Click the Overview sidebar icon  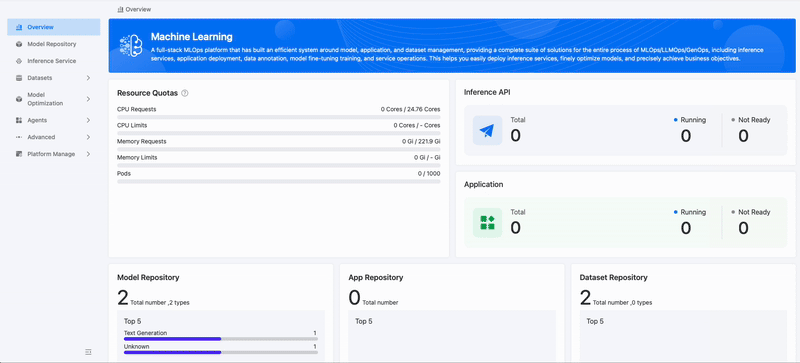19,27
